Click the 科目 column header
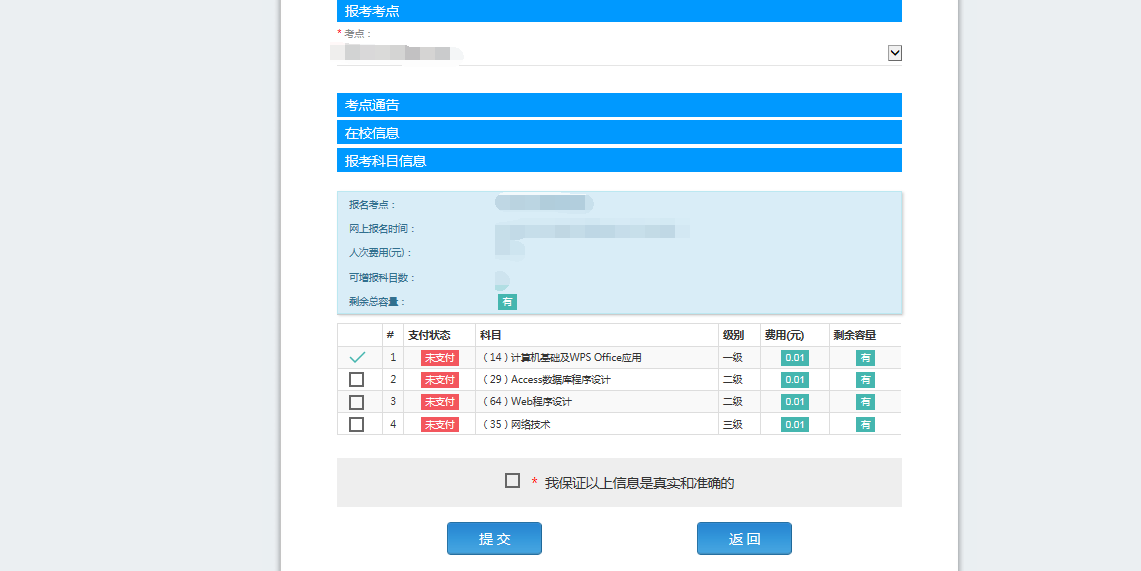The image size is (1141, 571). click(490, 335)
